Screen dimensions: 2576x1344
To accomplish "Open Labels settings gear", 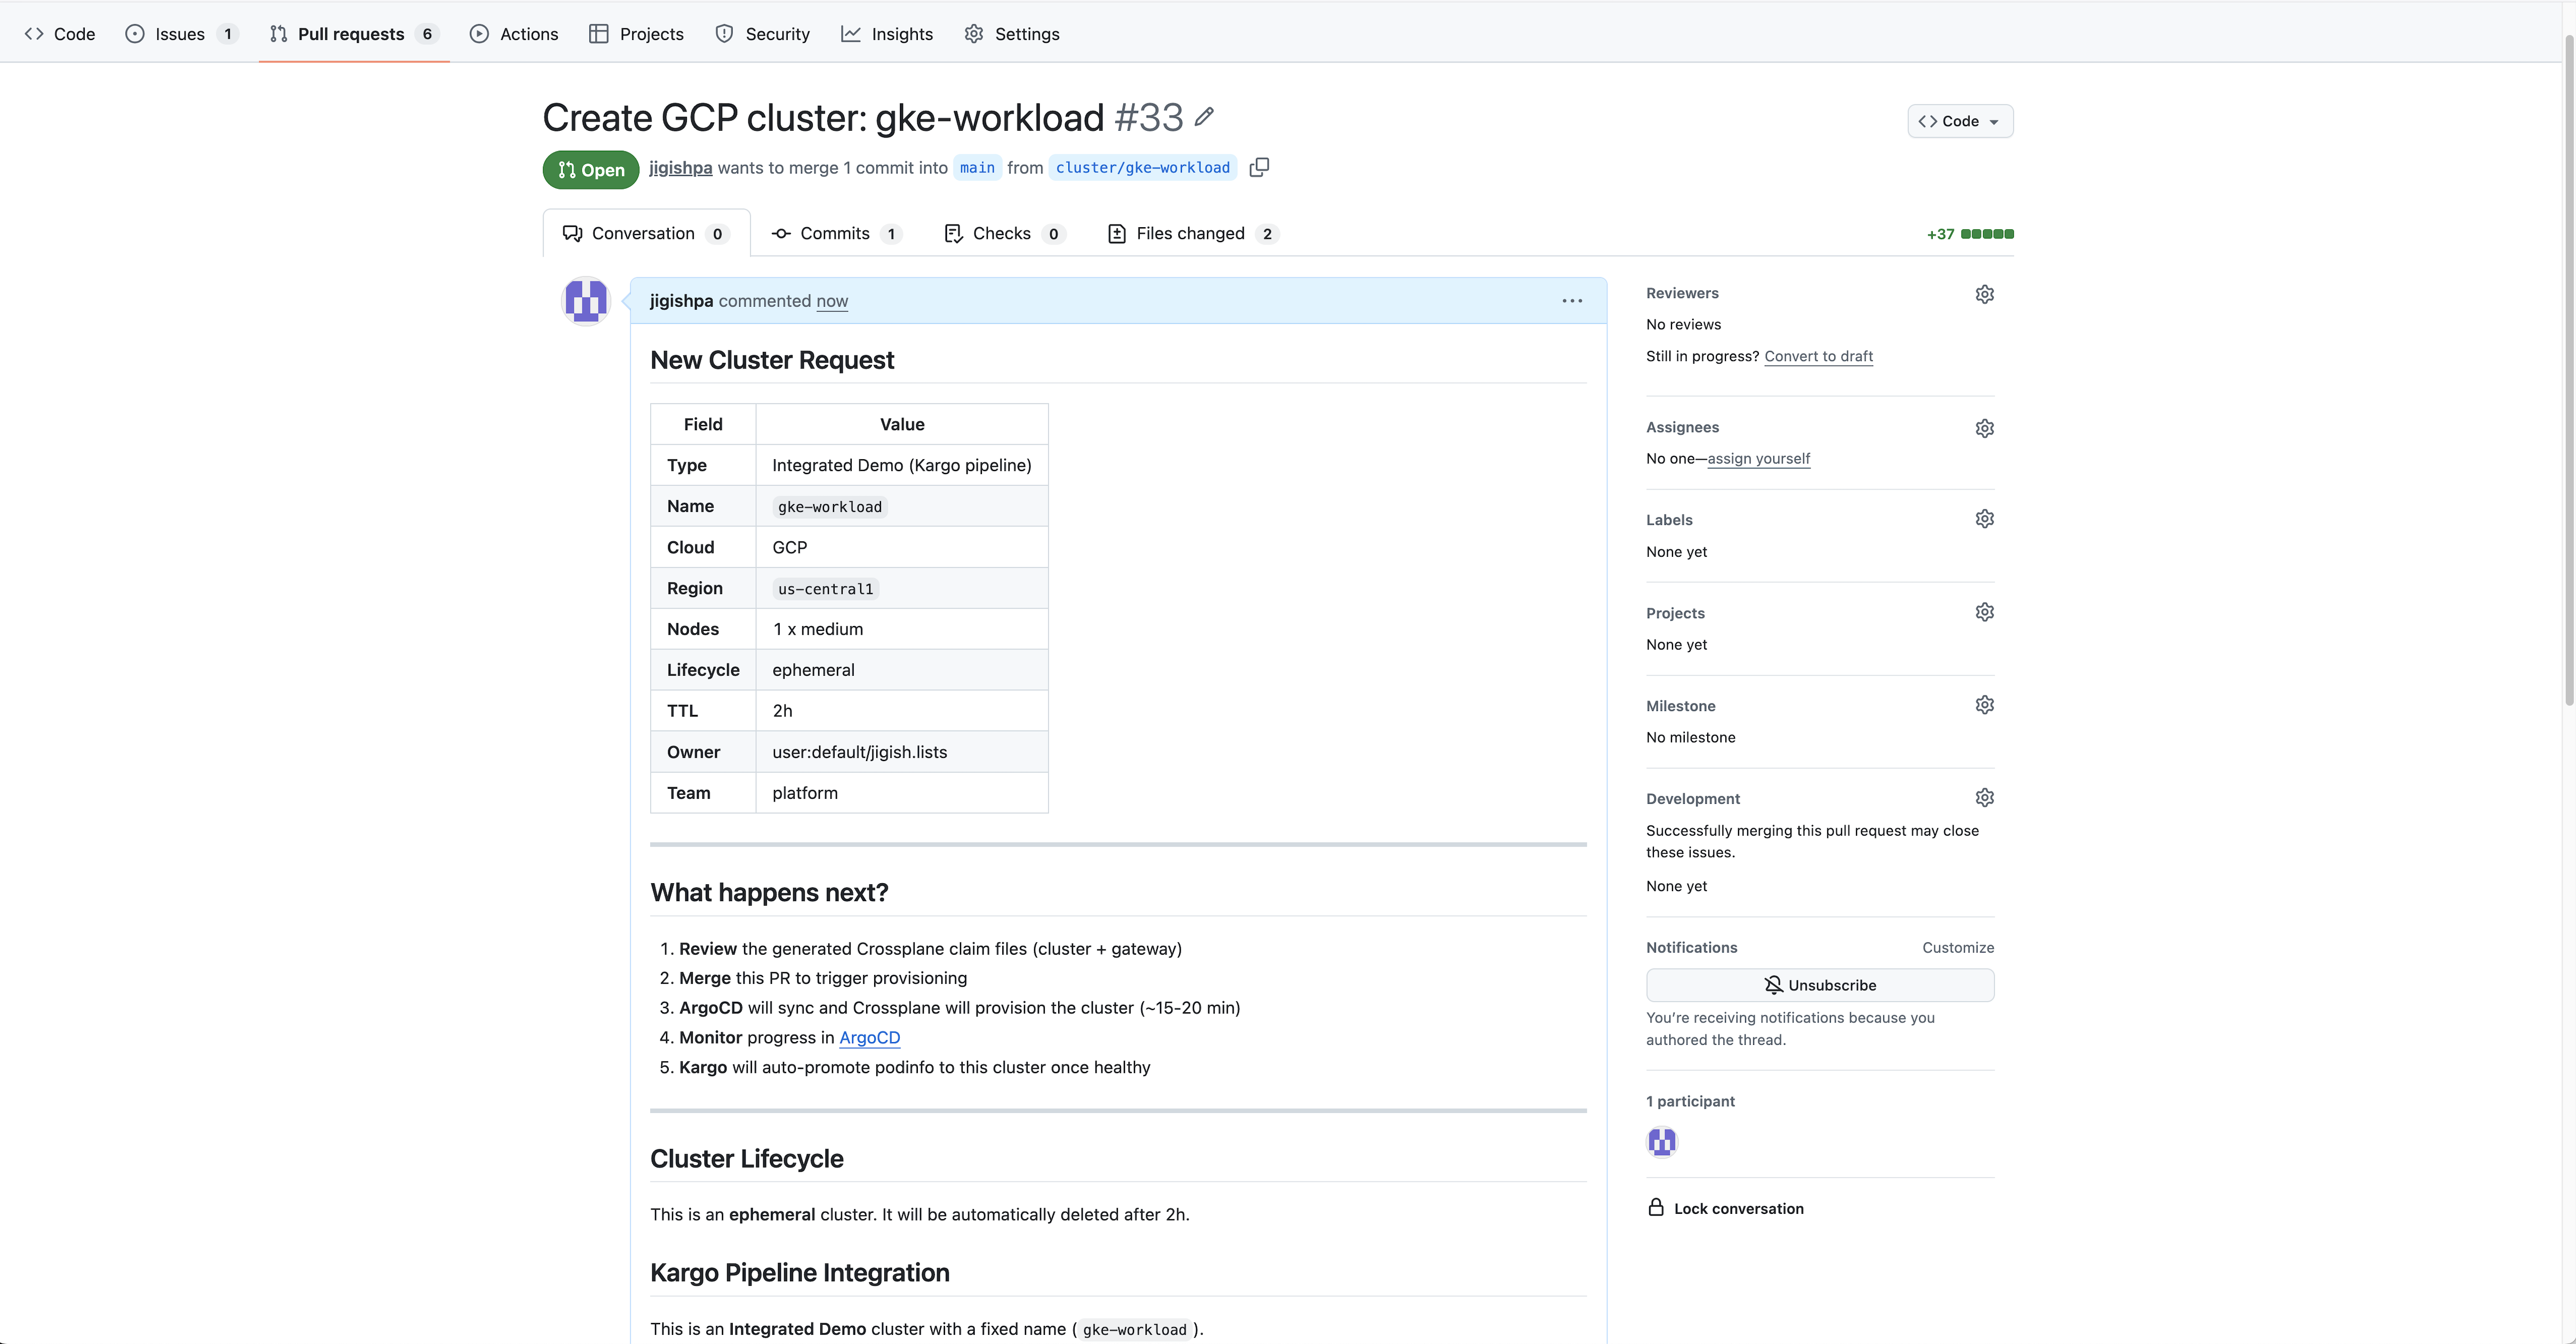I will tap(1984, 518).
